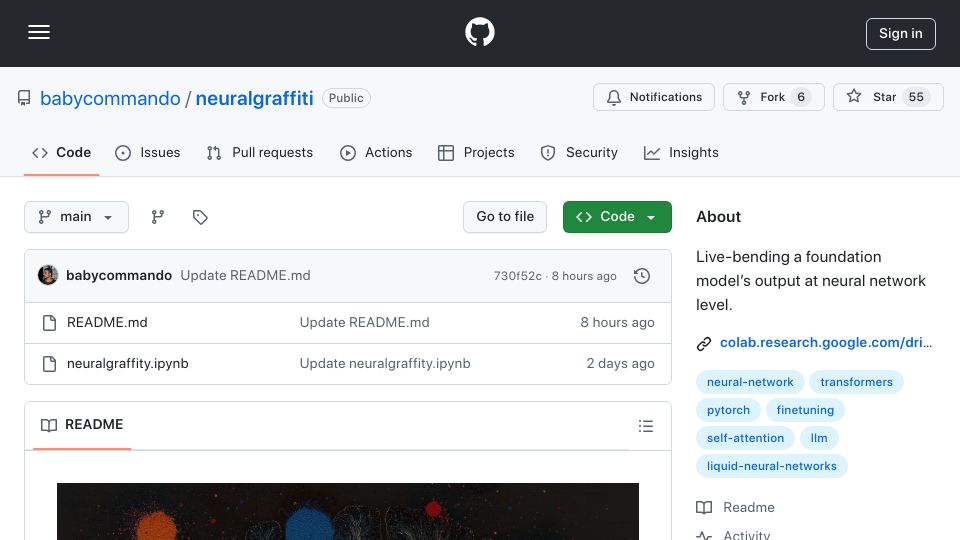960x540 pixels.
Task: Switch to the Issues tab
Action: (x=148, y=152)
